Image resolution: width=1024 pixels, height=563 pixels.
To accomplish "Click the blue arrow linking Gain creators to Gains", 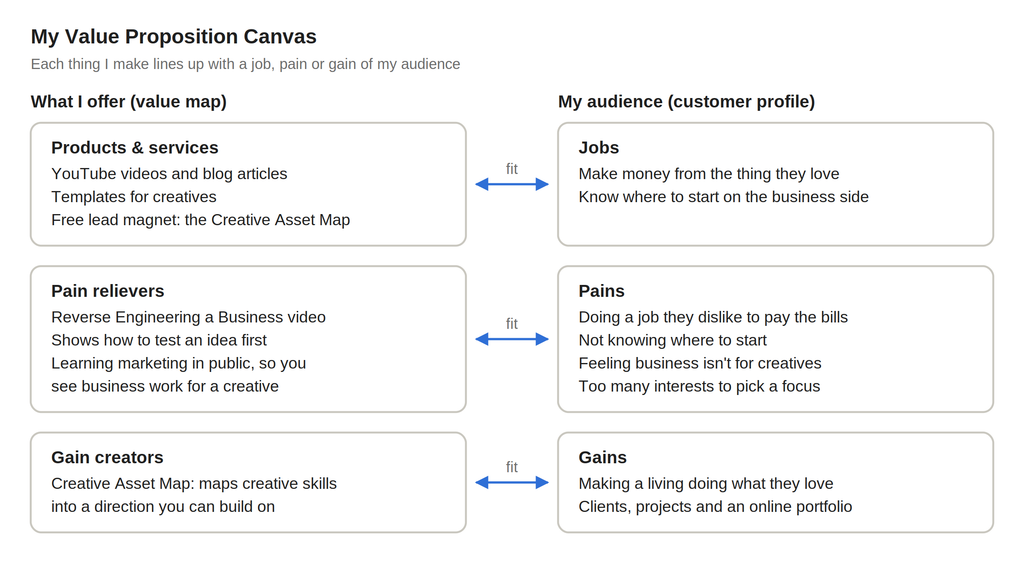I will tap(512, 482).
